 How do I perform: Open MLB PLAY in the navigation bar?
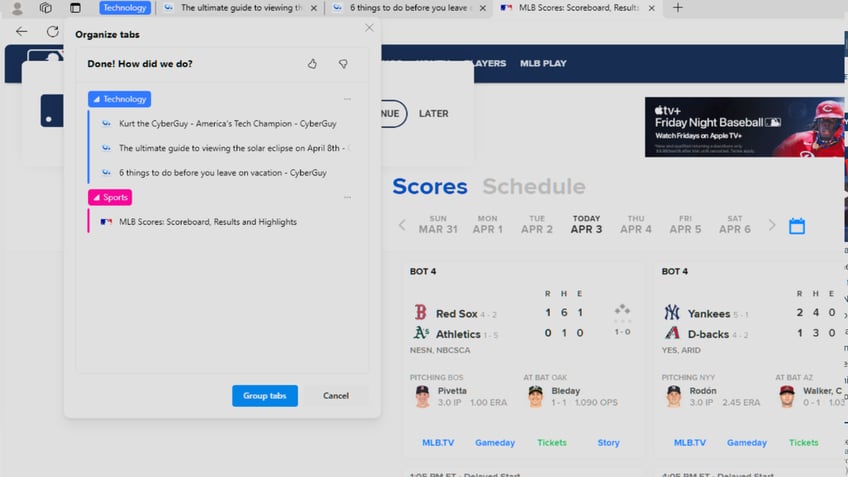point(544,63)
